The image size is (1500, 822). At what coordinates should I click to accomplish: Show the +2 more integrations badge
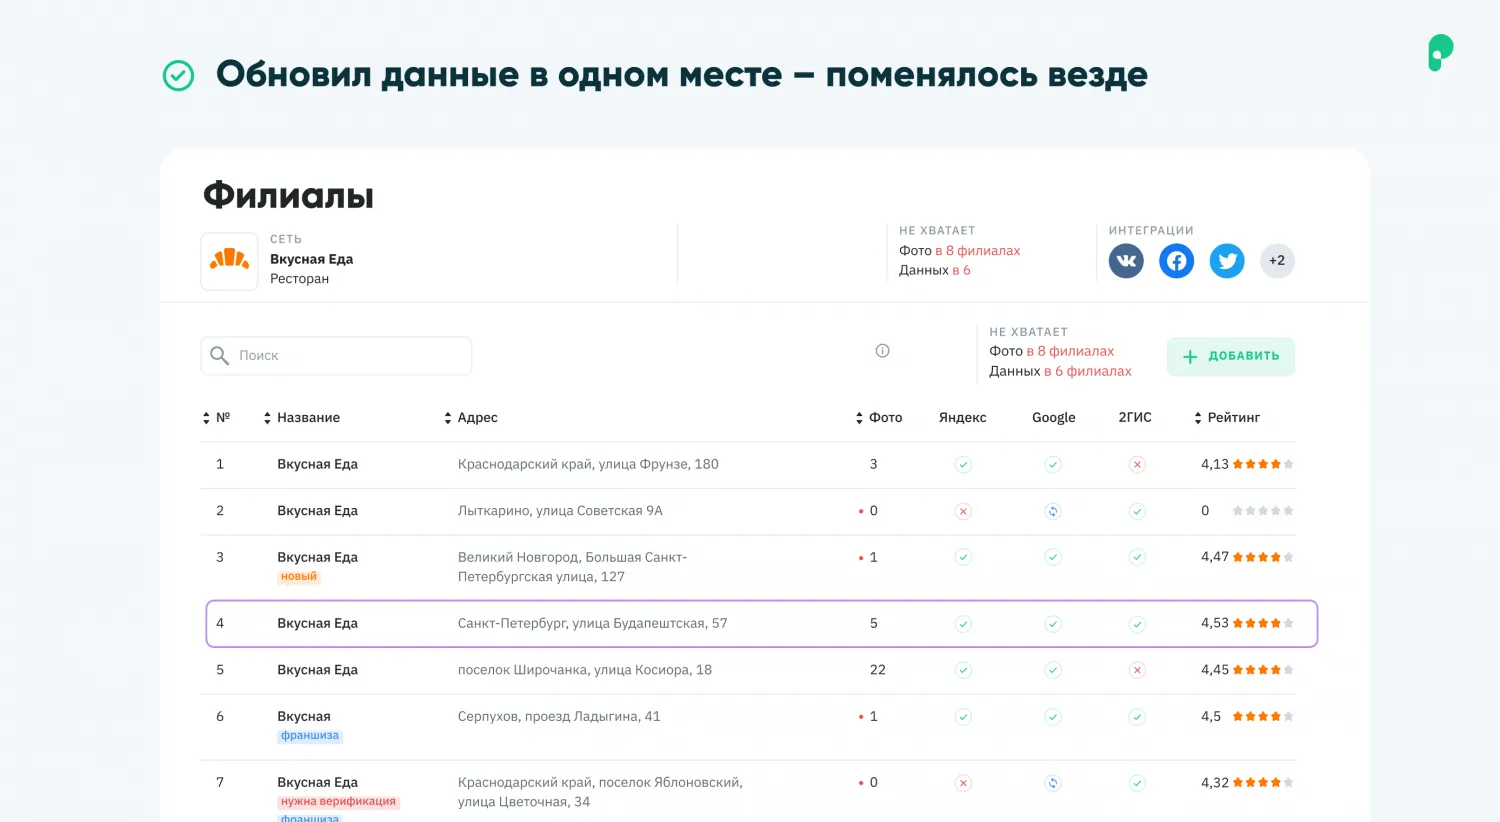(x=1277, y=261)
